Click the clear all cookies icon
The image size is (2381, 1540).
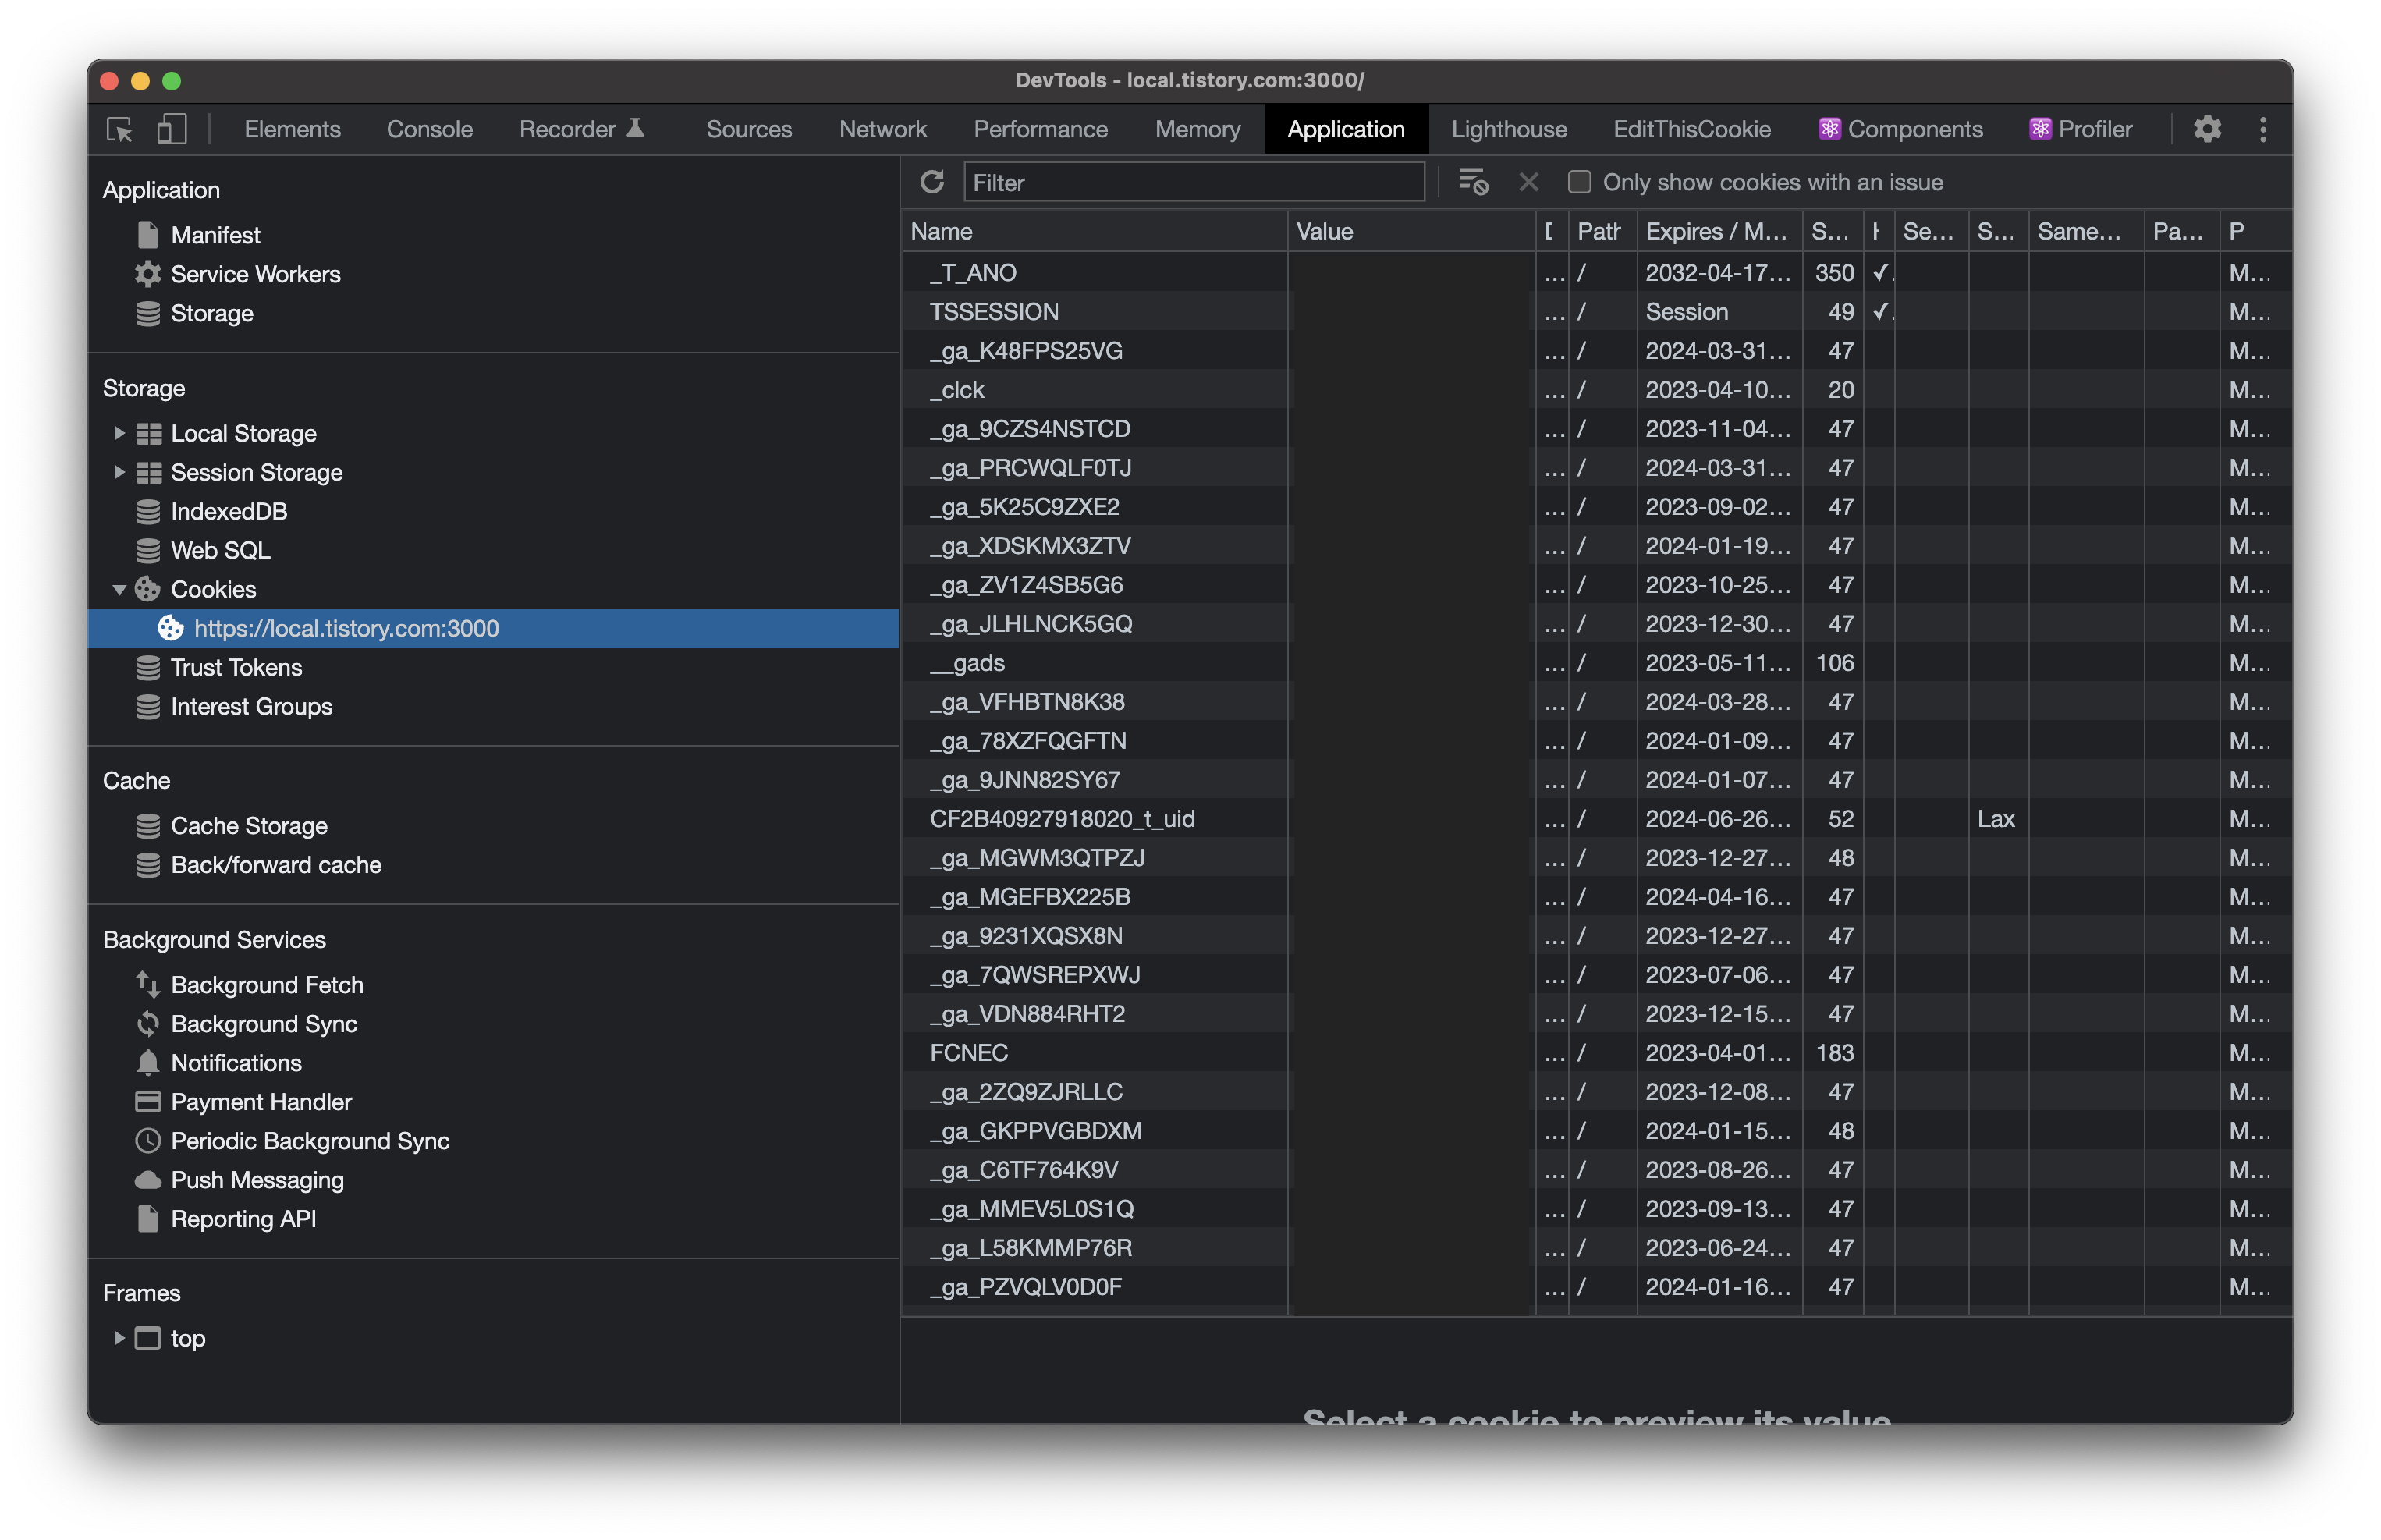pyautogui.click(x=1473, y=182)
